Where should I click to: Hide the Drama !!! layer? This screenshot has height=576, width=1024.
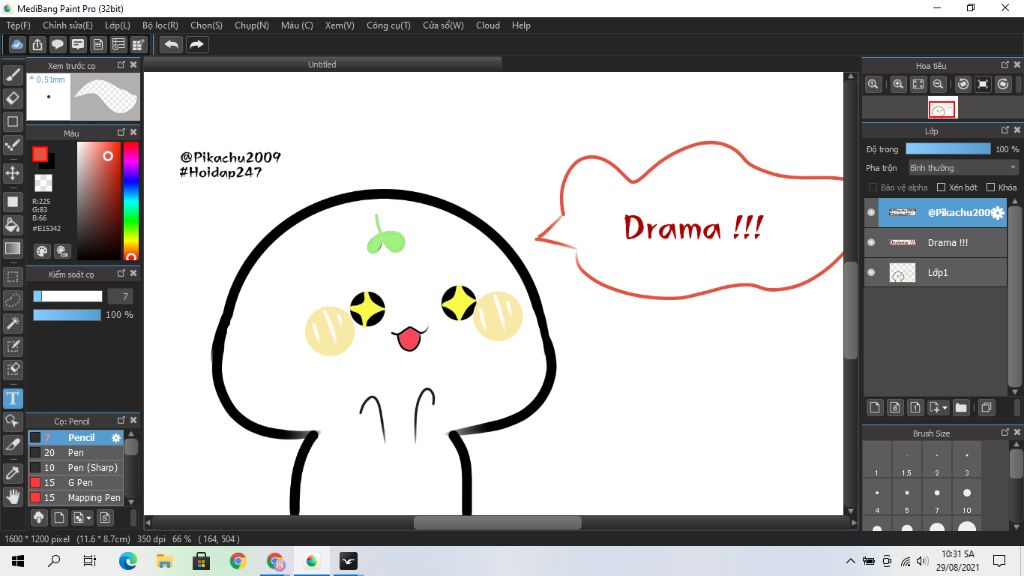pyautogui.click(x=871, y=242)
